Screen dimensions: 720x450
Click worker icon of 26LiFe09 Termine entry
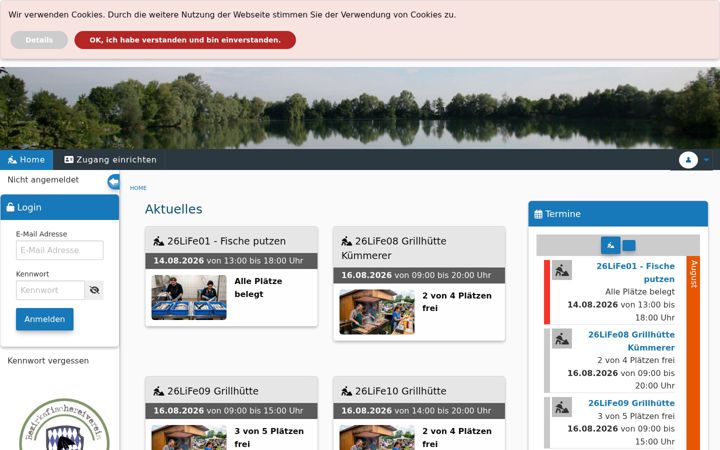(562, 407)
